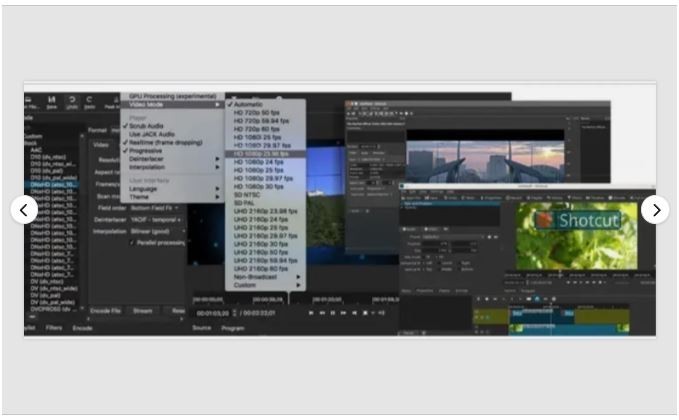The width and height of the screenshot is (679, 420).
Task: Skip to the end in left player controls
Action: (x=355, y=313)
